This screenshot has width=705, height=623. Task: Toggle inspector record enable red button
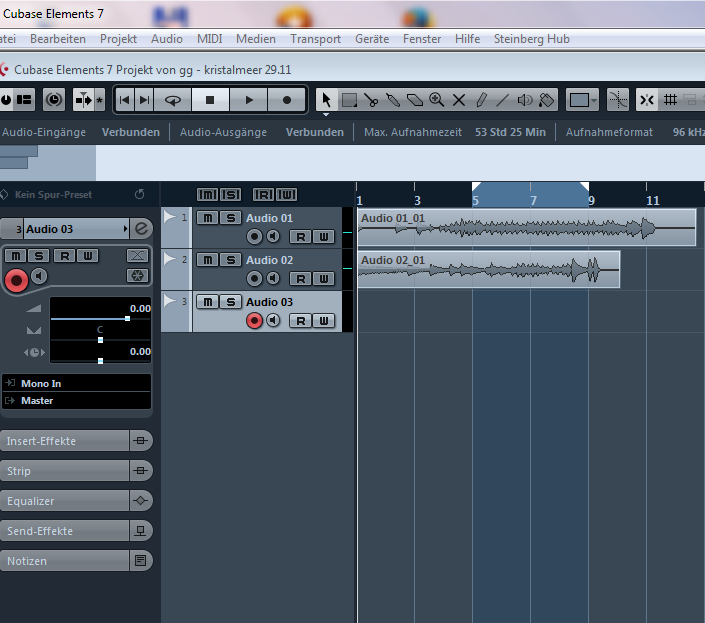tap(16, 280)
